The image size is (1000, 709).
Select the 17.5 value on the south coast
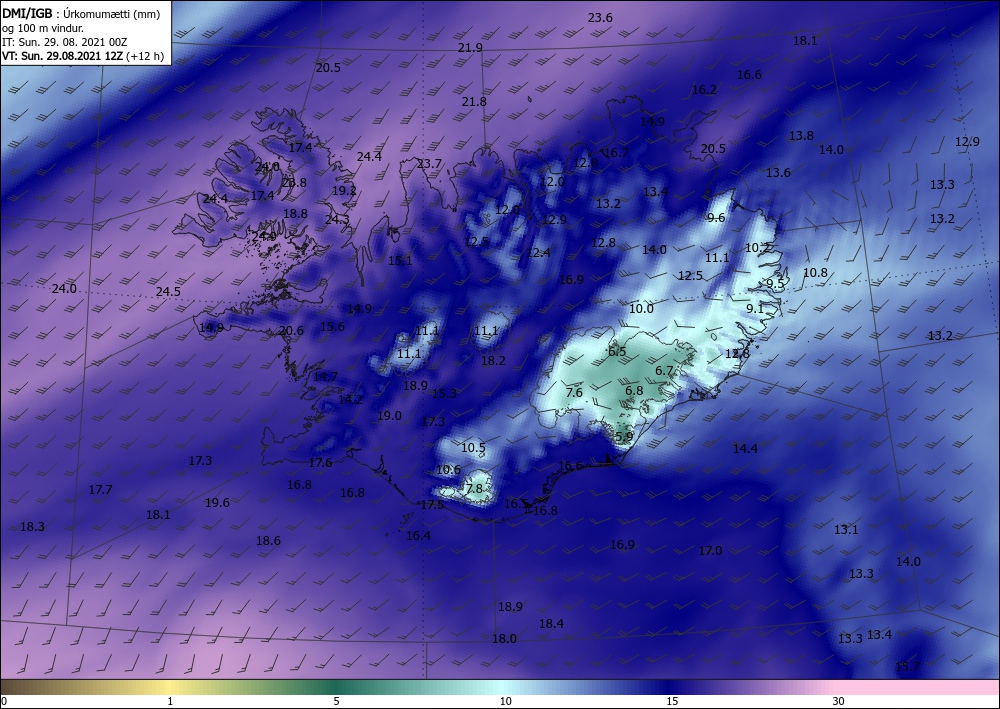pyautogui.click(x=432, y=505)
